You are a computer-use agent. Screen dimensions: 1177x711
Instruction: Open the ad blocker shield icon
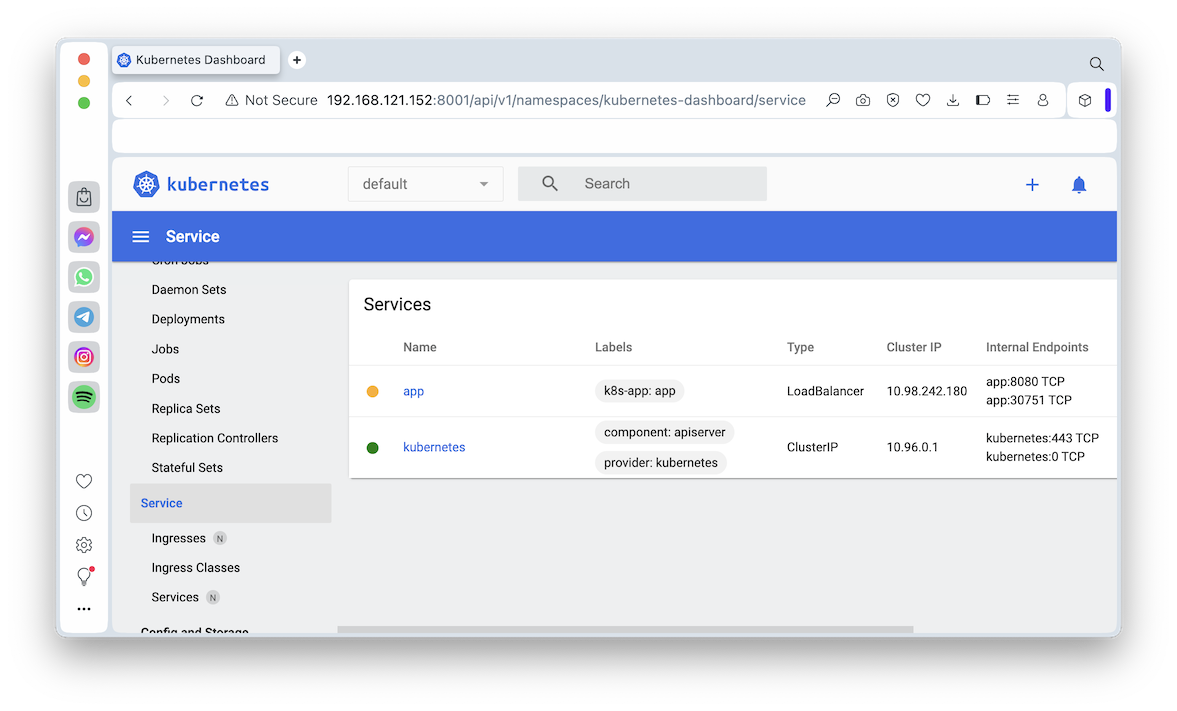tap(893, 100)
